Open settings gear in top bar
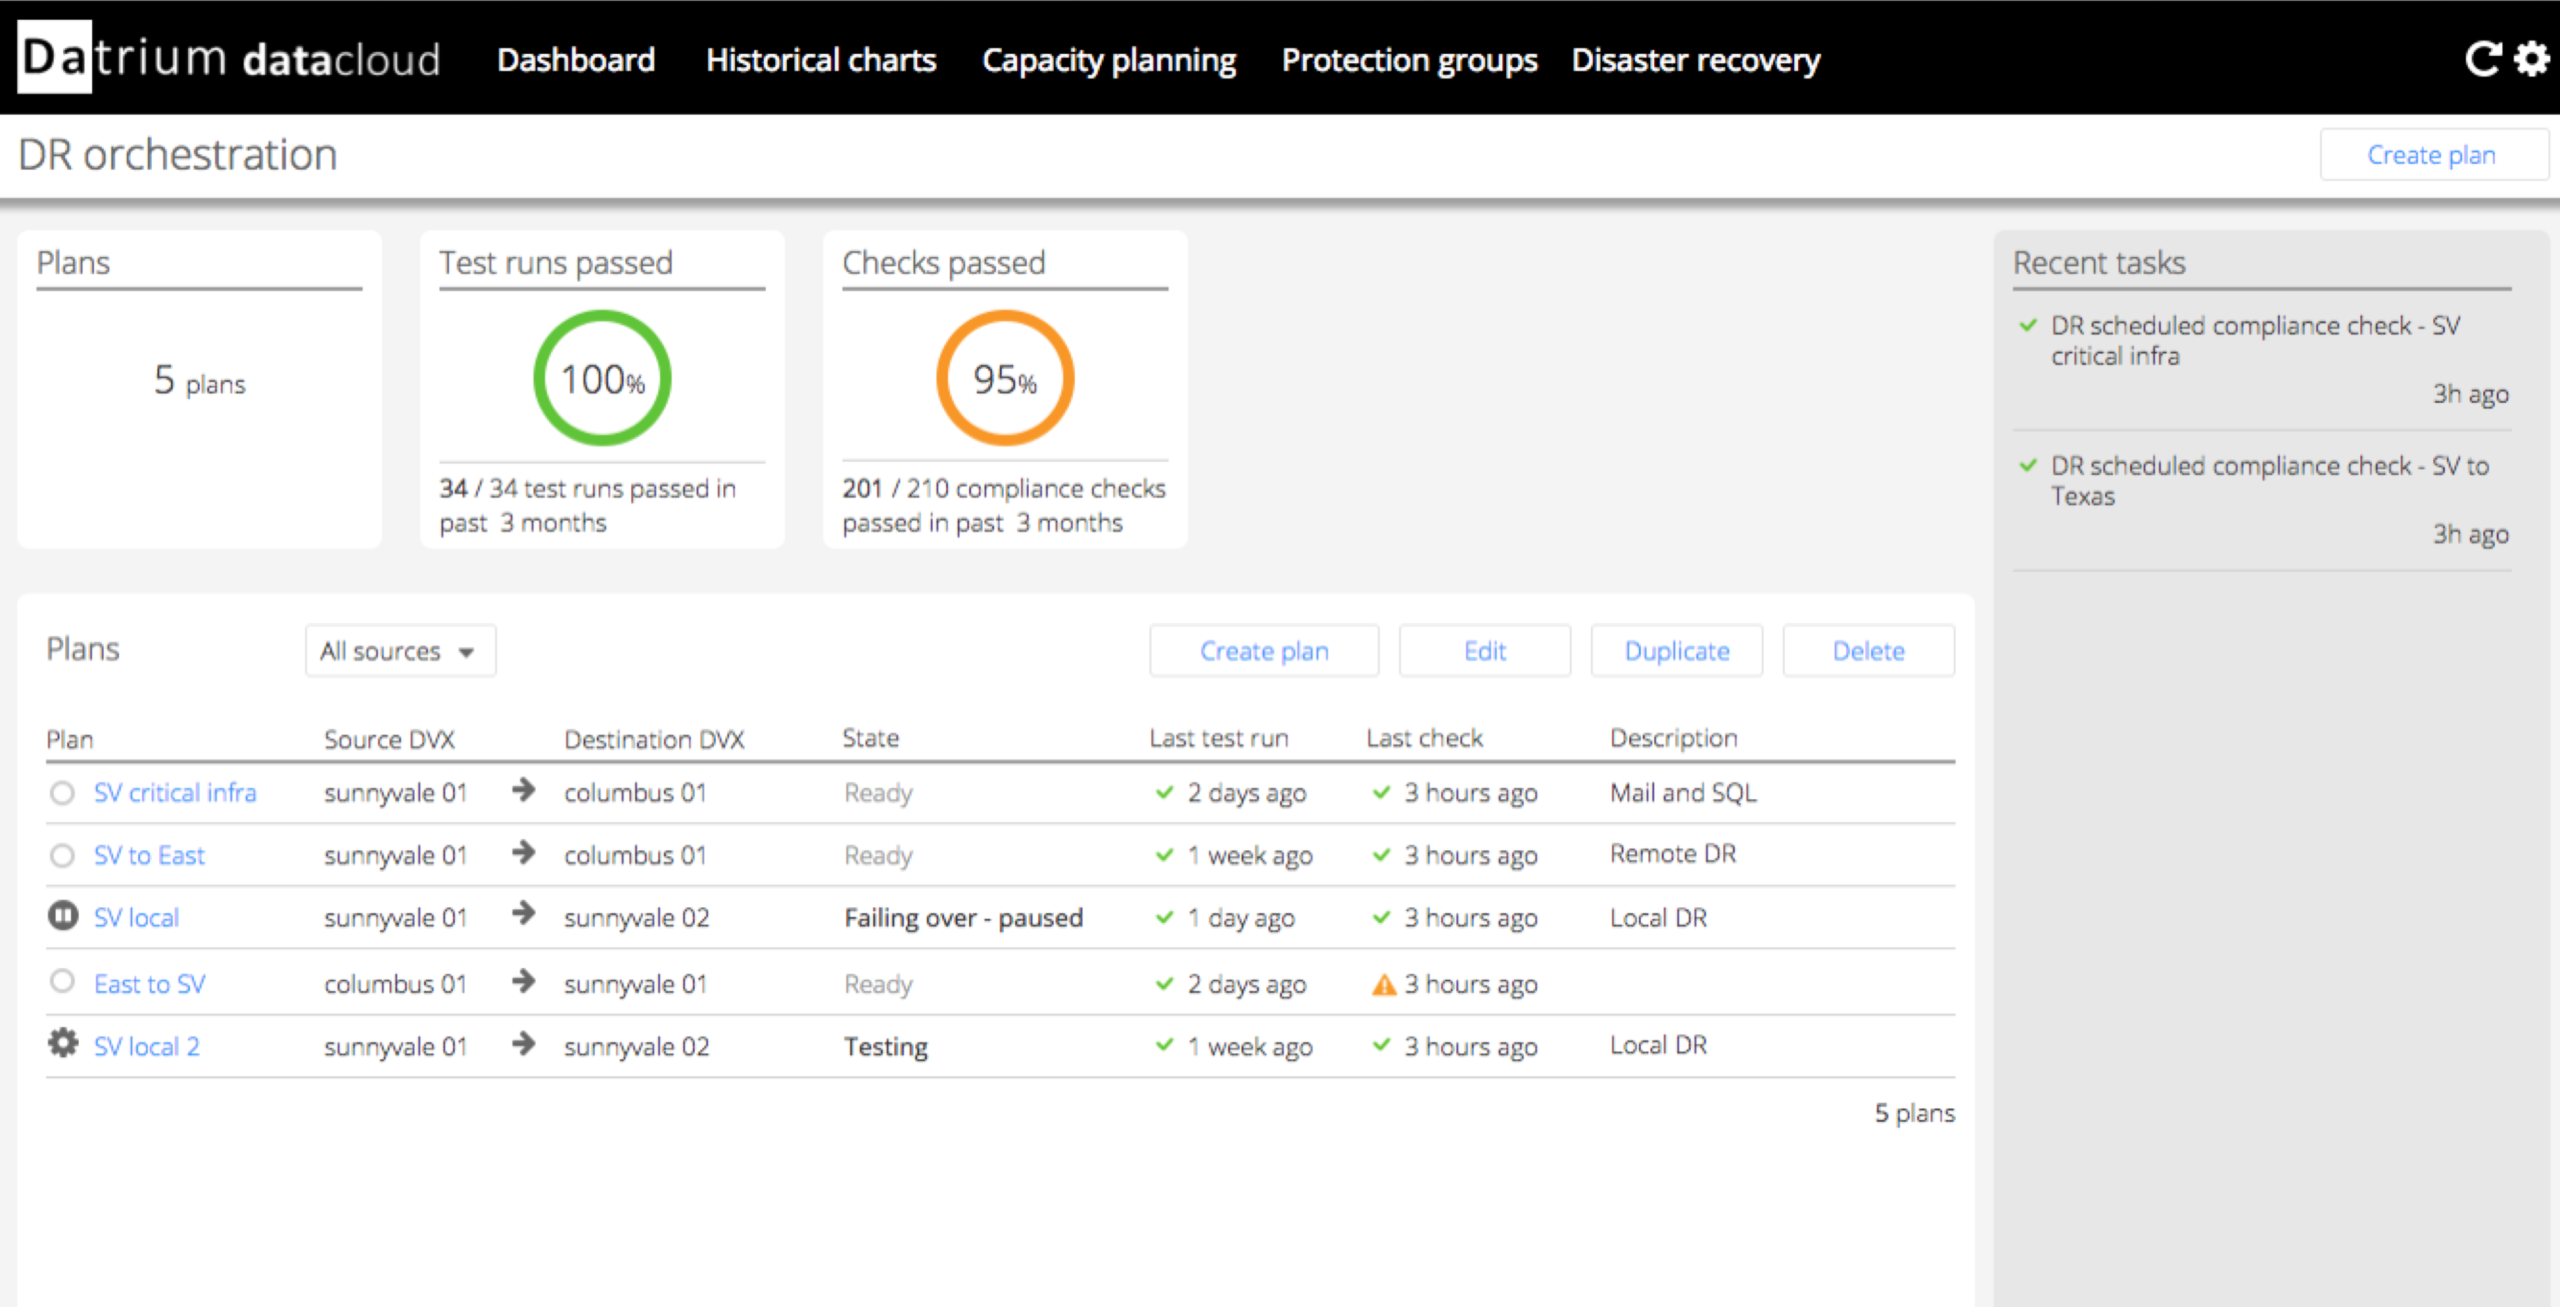2560x1307 pixels. (2532, 59)
